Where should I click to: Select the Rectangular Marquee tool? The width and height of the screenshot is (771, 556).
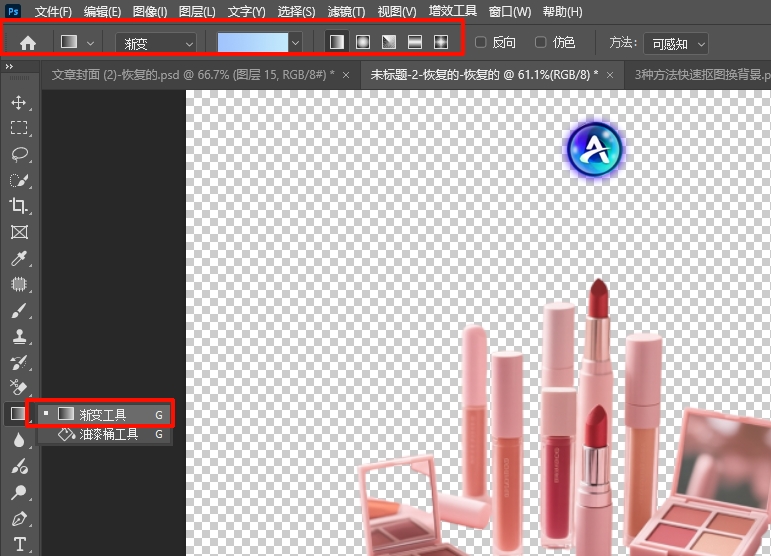click(18, 128)
